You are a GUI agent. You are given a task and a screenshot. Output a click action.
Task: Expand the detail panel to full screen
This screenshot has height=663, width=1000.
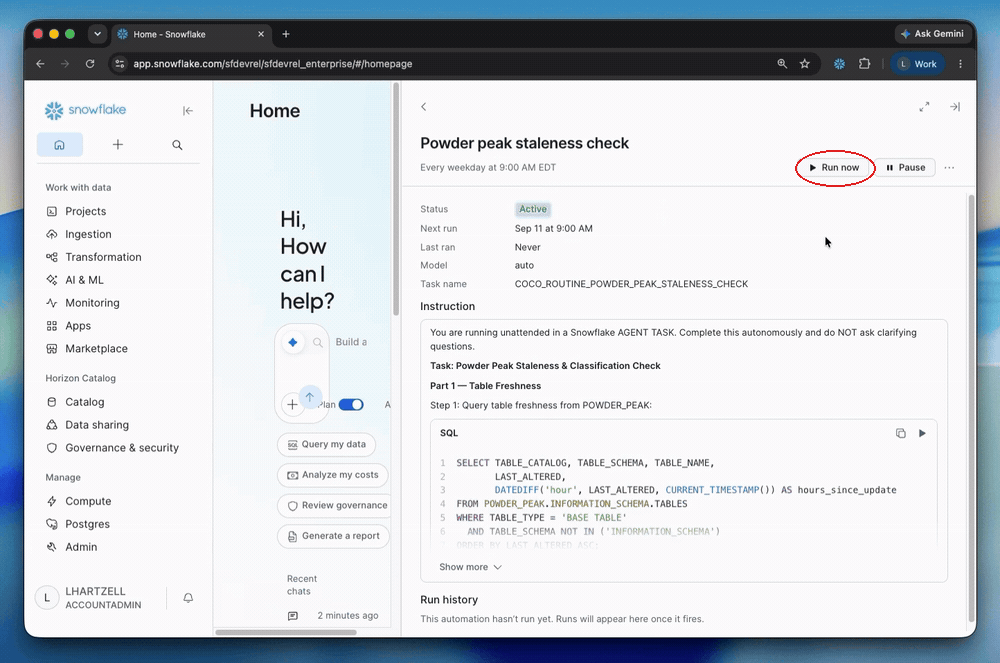[x=924, y=106]
